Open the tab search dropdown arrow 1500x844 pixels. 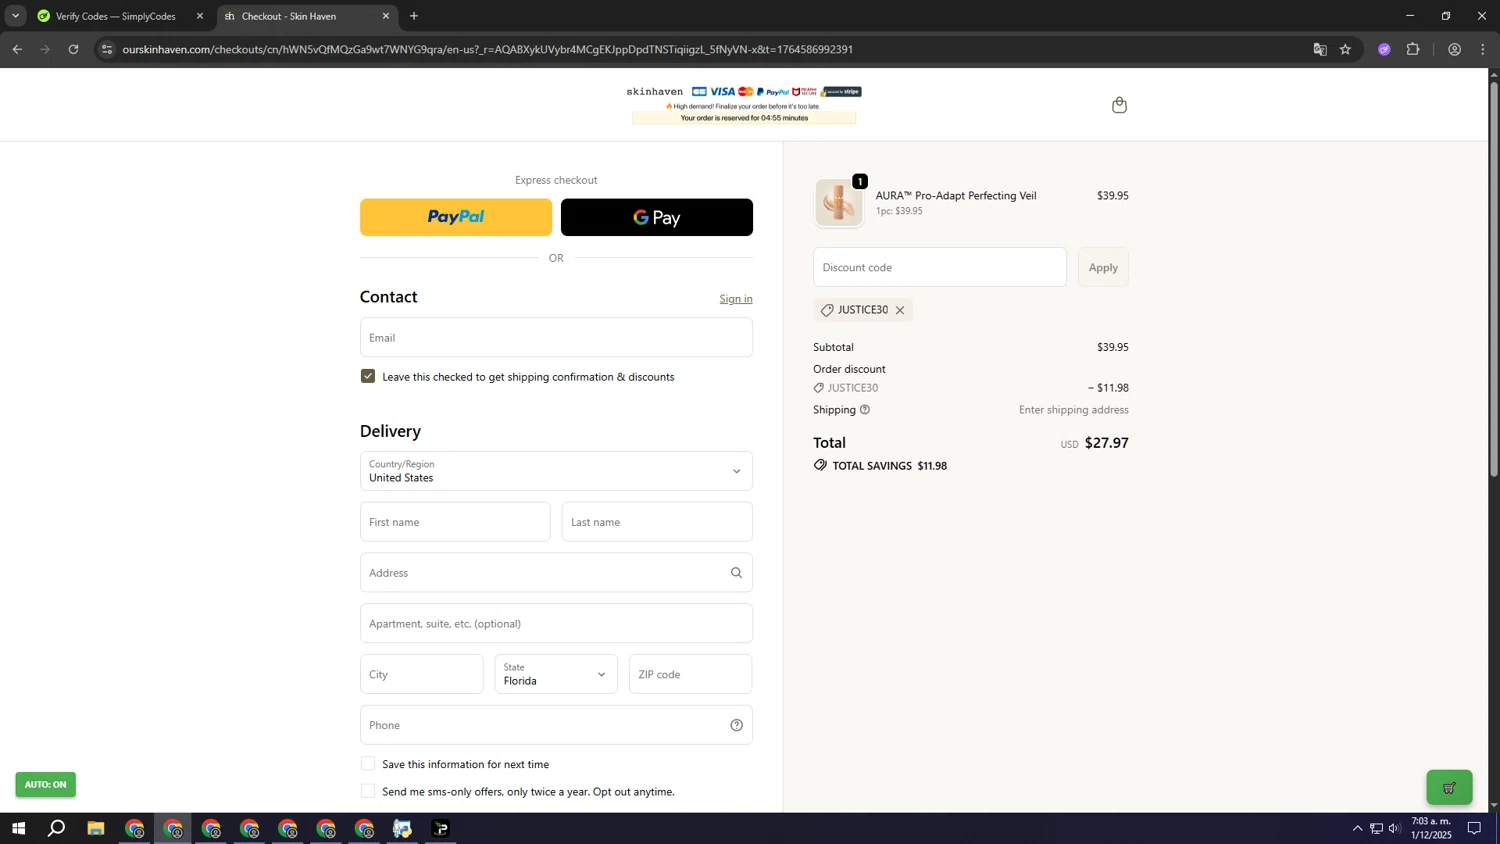(15, 16)
